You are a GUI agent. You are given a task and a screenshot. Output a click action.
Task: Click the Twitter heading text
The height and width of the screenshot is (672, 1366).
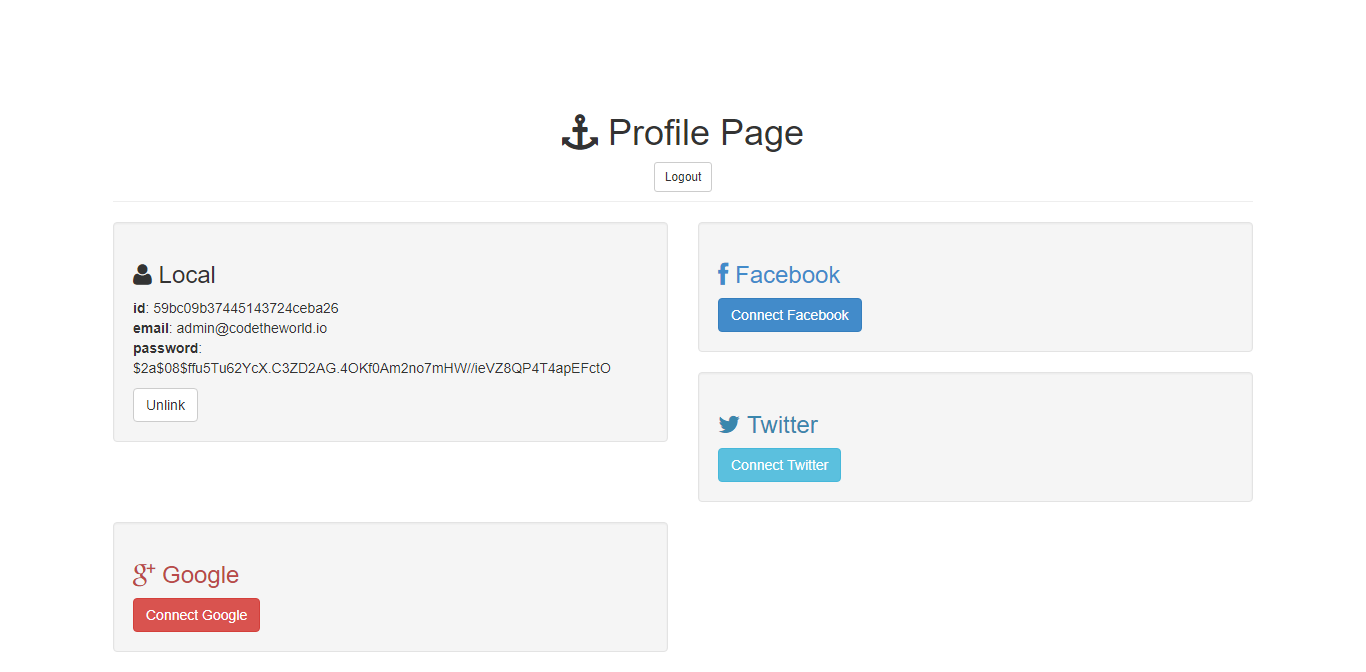[783, 425]
